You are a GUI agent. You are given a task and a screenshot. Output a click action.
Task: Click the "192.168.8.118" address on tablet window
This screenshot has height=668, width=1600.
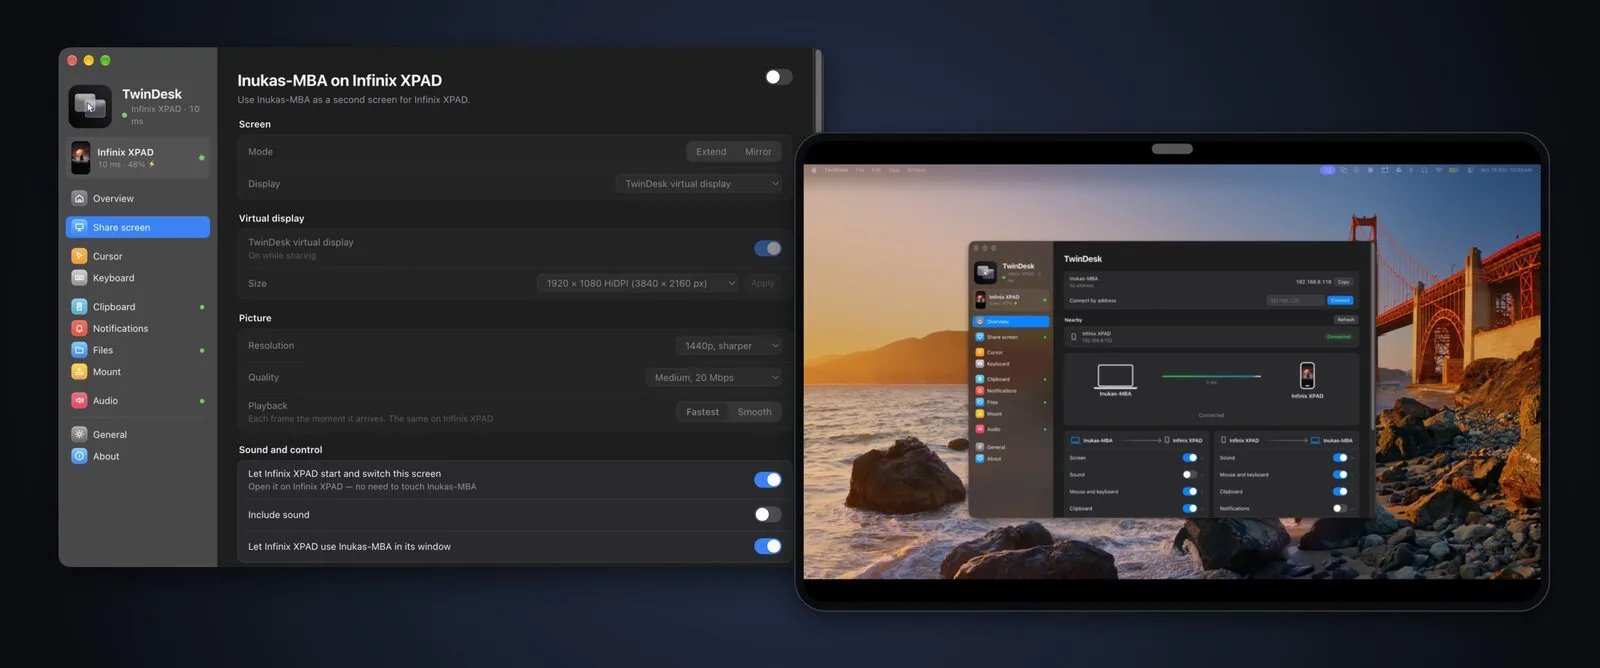click(x=1313, y=282)
